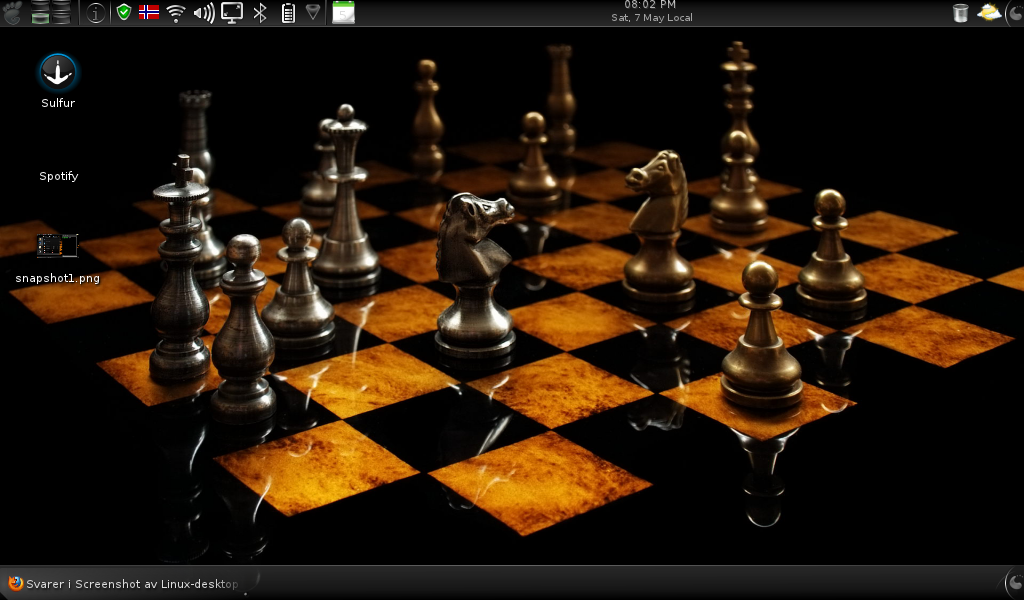Switch workspaces using the desktop pager
This screenshot has width=1024, height=600.
(51, 12)
